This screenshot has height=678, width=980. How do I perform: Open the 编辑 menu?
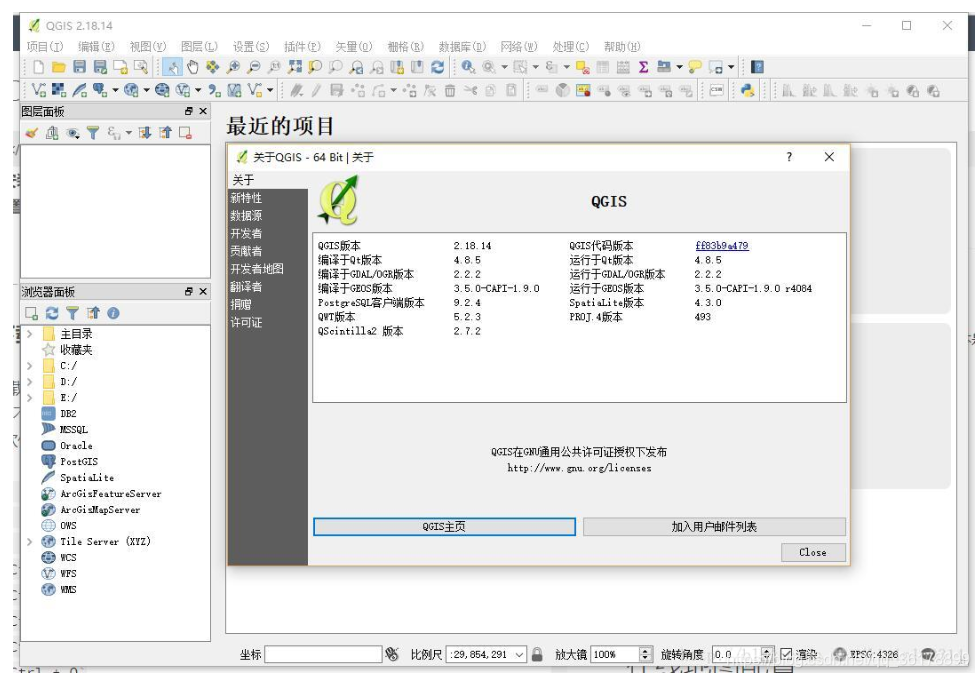coord(96,46)
